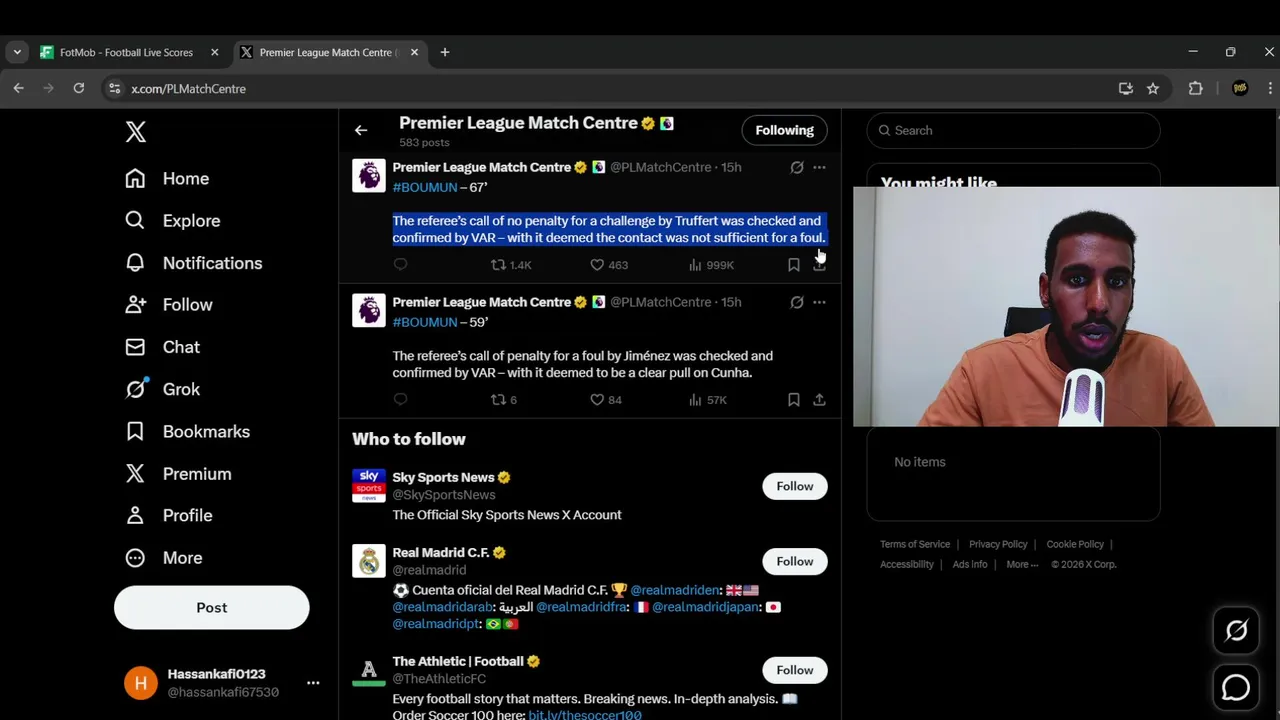This screenshot has width=1280, height=720.
Task: Open account menu dots beside Hassankafi0123
Action: click(313, 683)
